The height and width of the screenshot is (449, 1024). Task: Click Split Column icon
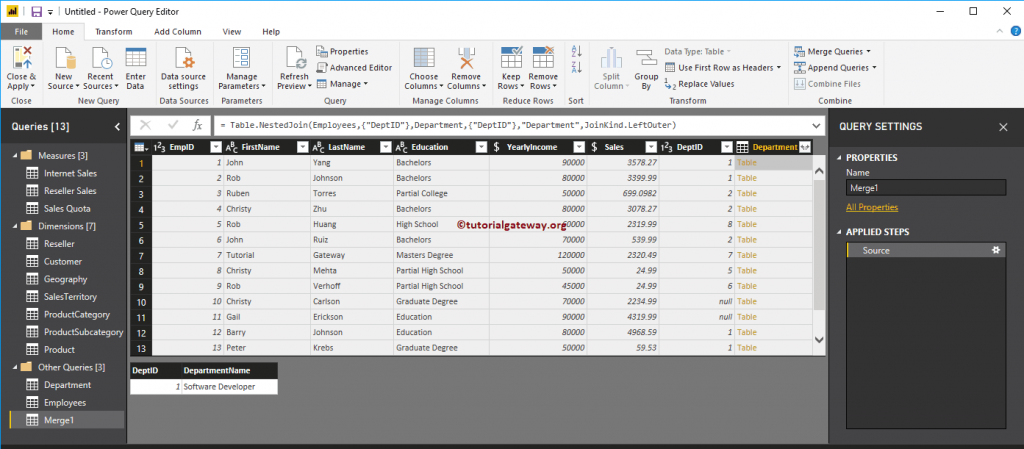611,57
